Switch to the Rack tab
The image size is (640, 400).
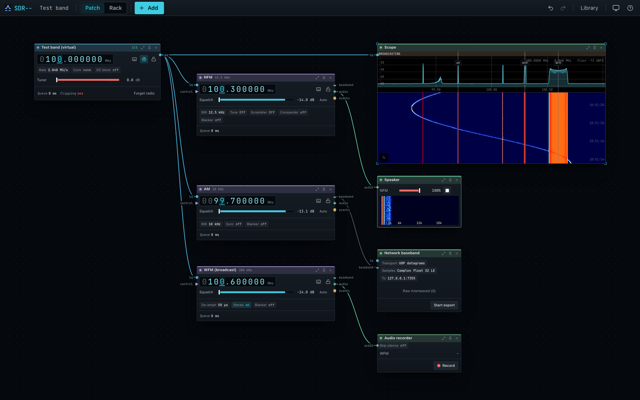tap(116, 8)
